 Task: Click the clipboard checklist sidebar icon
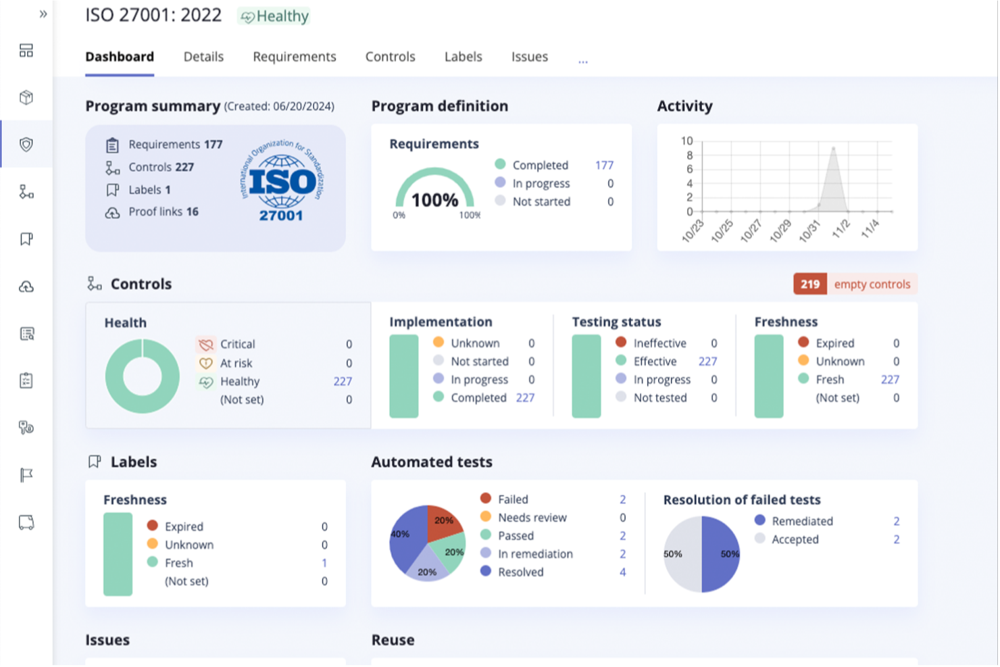point(27,381)
